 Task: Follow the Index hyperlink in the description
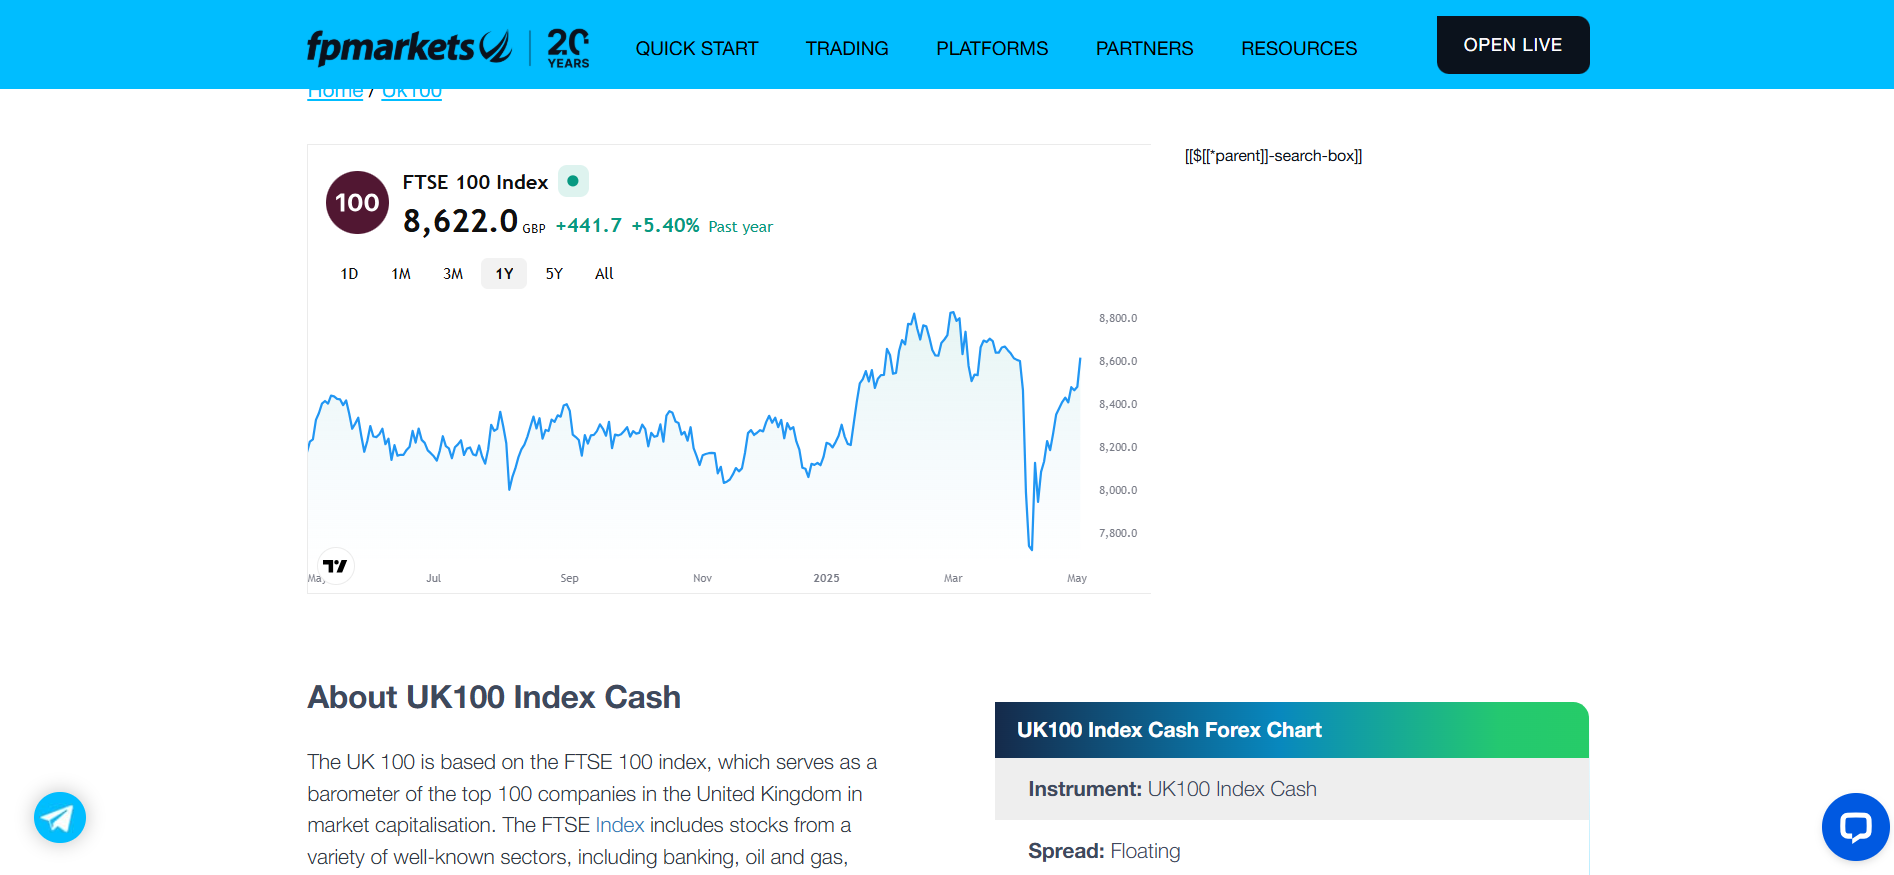click(x=620, y=825)
